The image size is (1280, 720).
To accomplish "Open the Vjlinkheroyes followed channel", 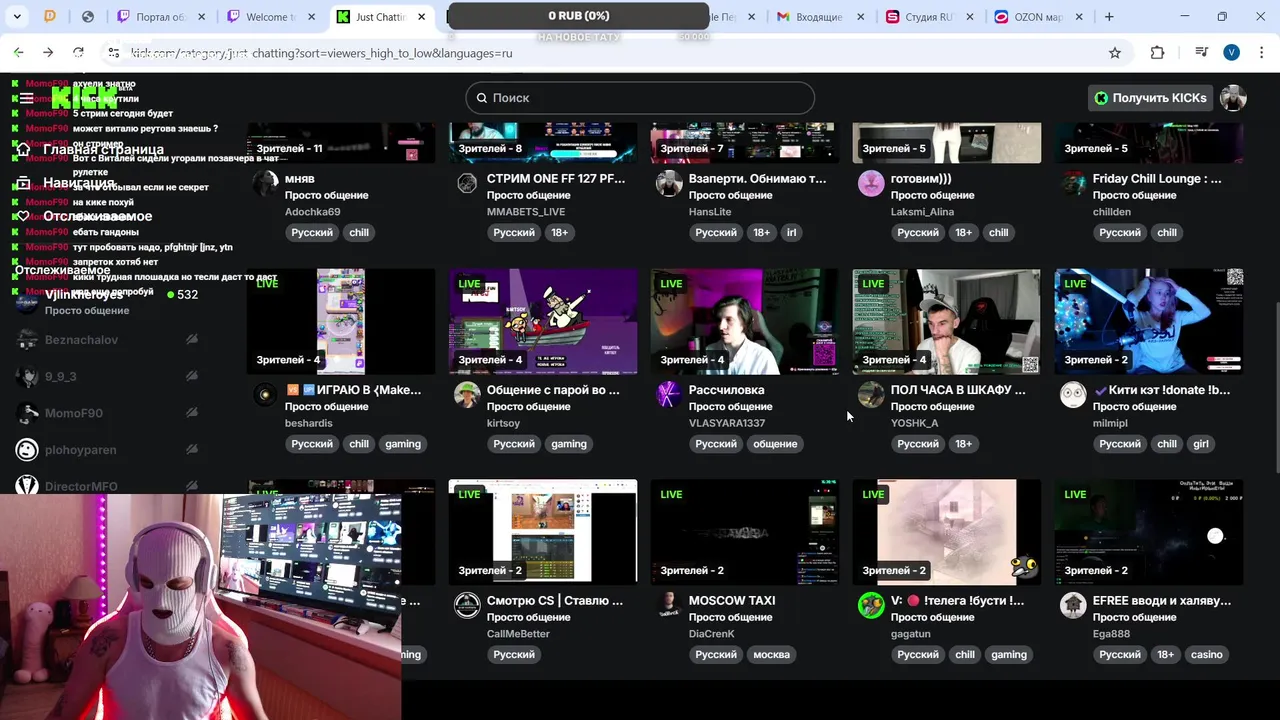I will point(108,301).
